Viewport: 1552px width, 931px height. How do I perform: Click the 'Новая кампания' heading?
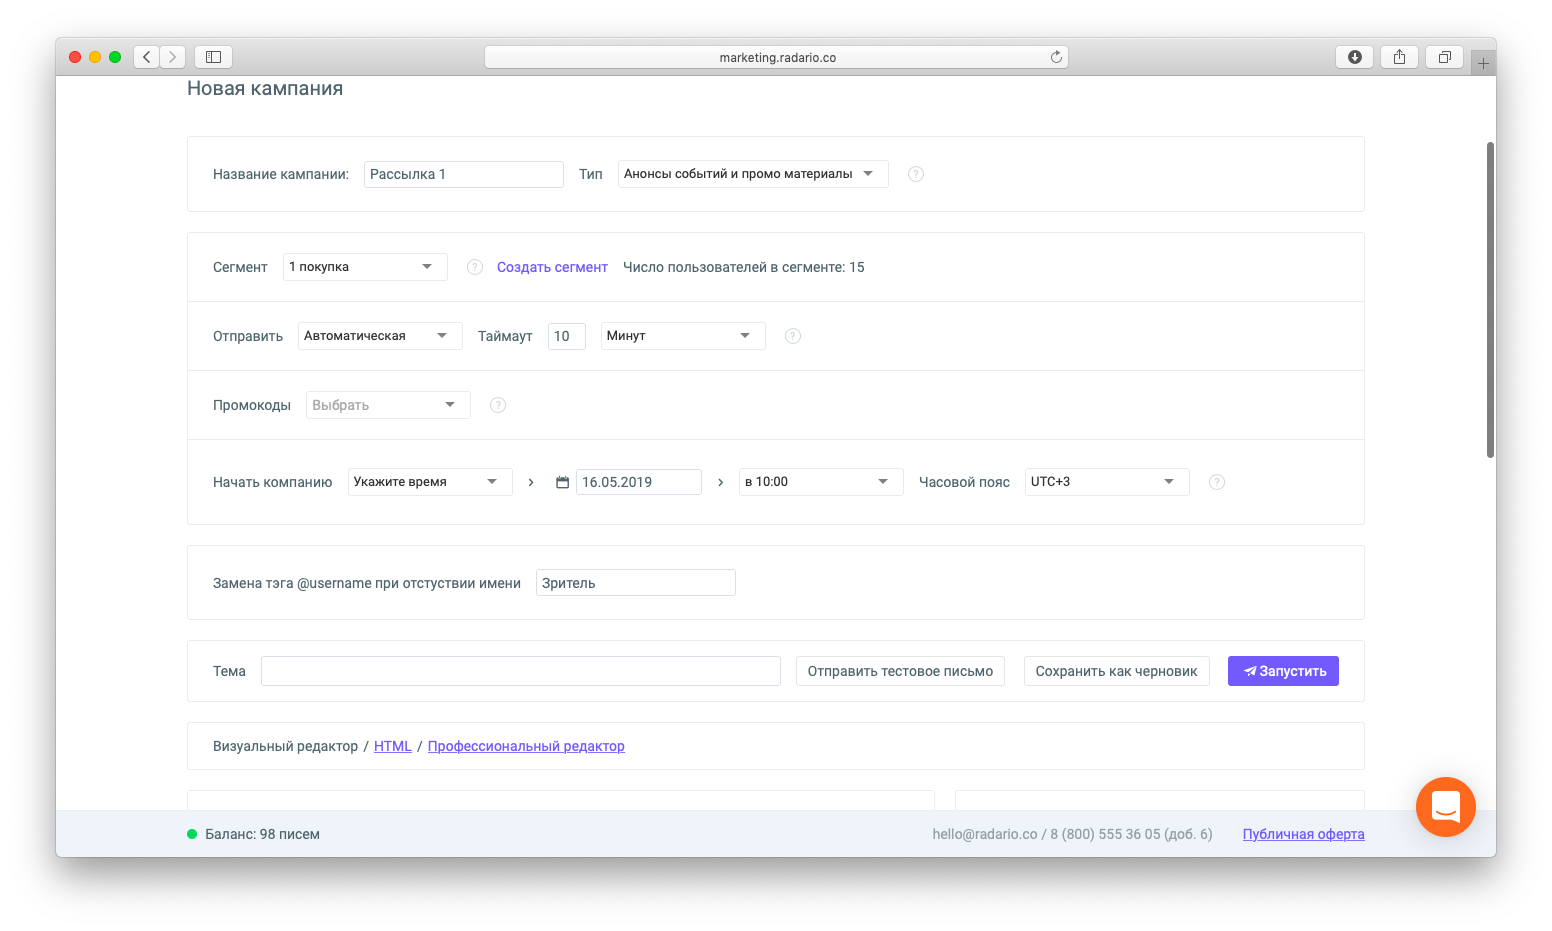click(265, 89)
